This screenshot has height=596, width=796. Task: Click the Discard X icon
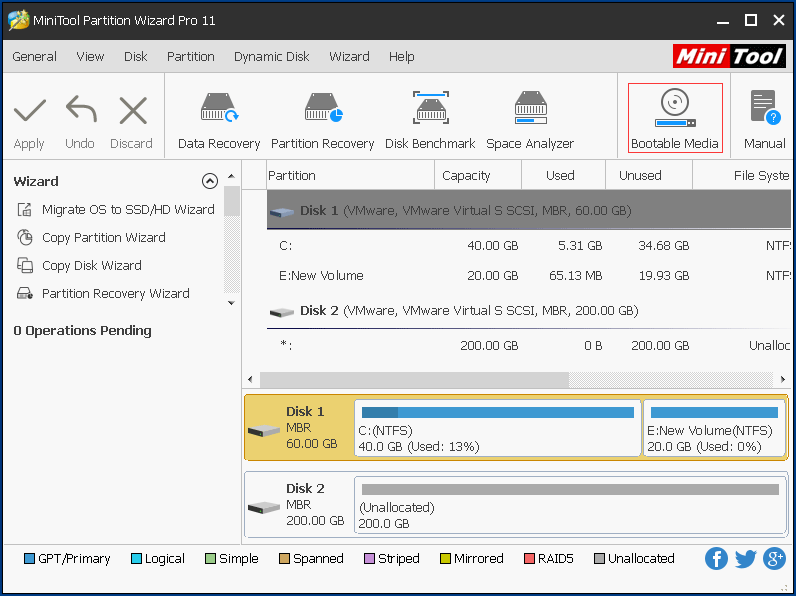point(133,111)
